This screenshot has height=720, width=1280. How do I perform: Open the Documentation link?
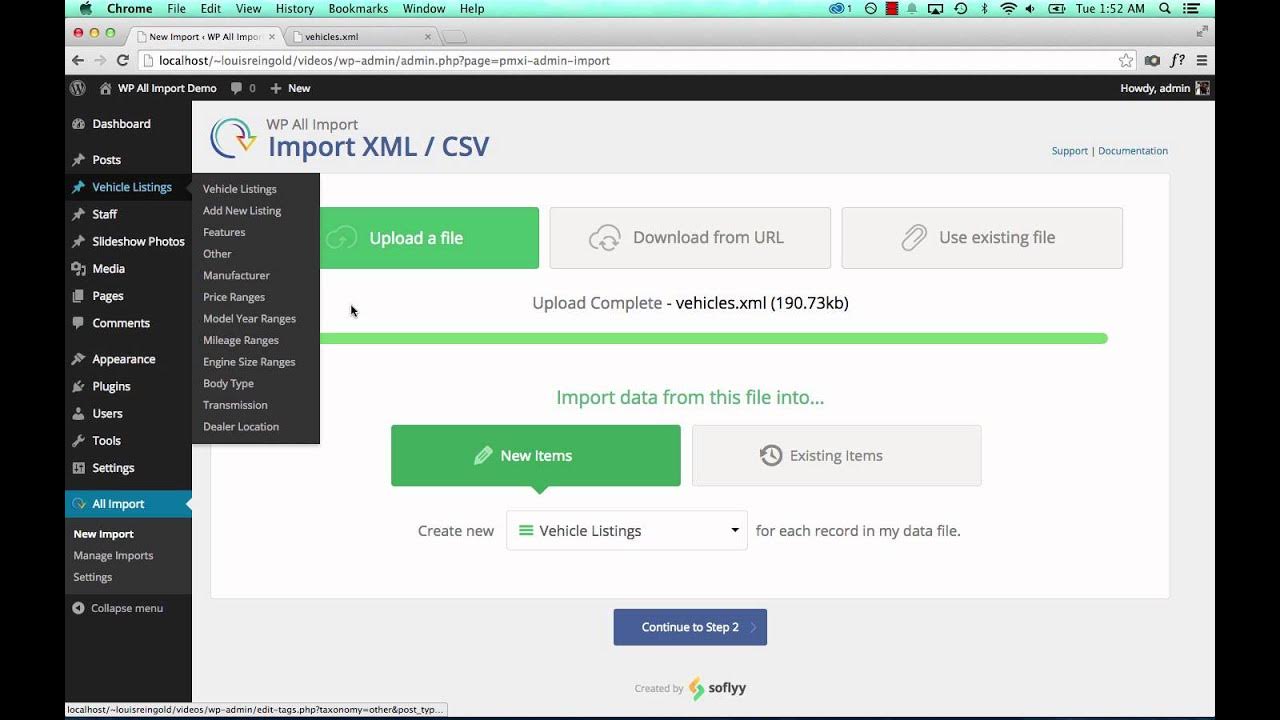coord(1133,151)
